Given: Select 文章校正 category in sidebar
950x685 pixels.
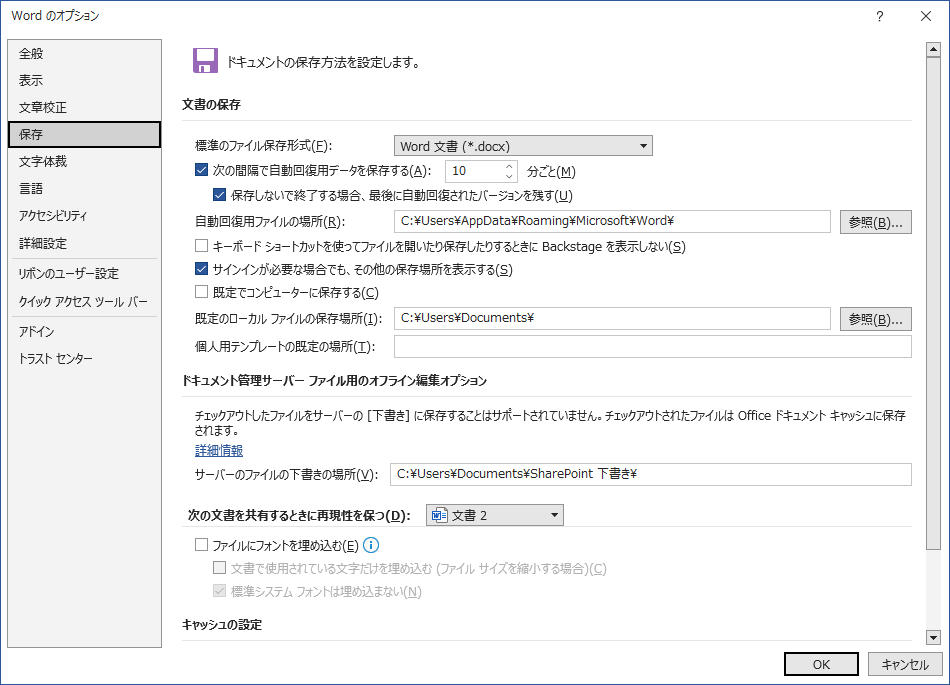Looking at the screenshot, I should (85, 107).
